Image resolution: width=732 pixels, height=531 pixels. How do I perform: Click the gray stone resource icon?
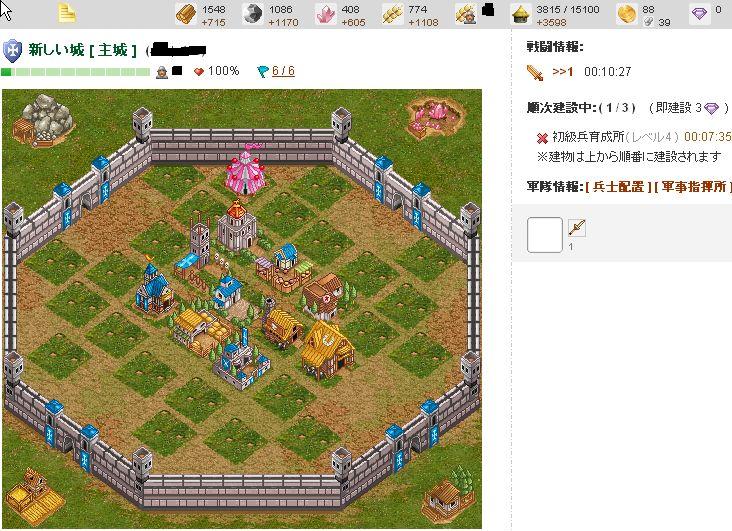point(253,14)
